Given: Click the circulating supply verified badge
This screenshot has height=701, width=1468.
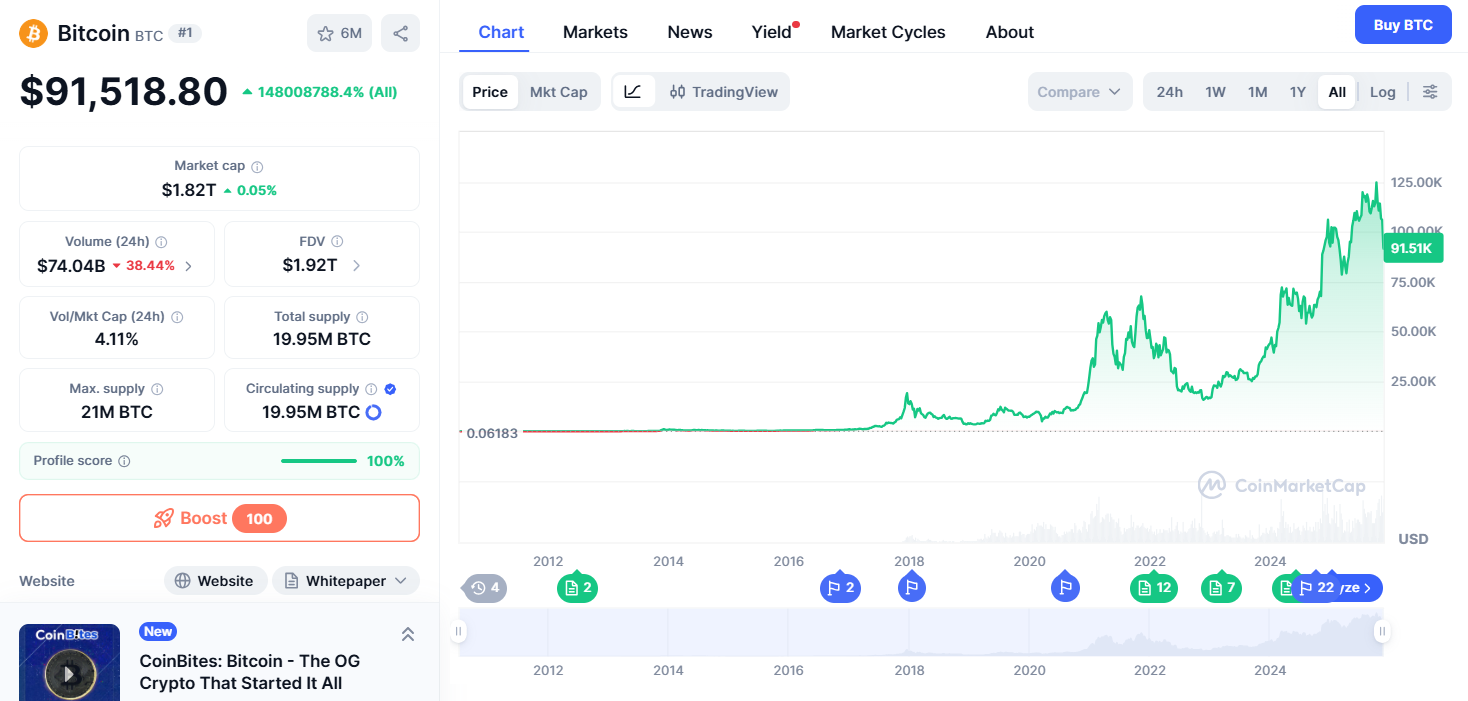Looking at the screenshot, I should [390, 389].
